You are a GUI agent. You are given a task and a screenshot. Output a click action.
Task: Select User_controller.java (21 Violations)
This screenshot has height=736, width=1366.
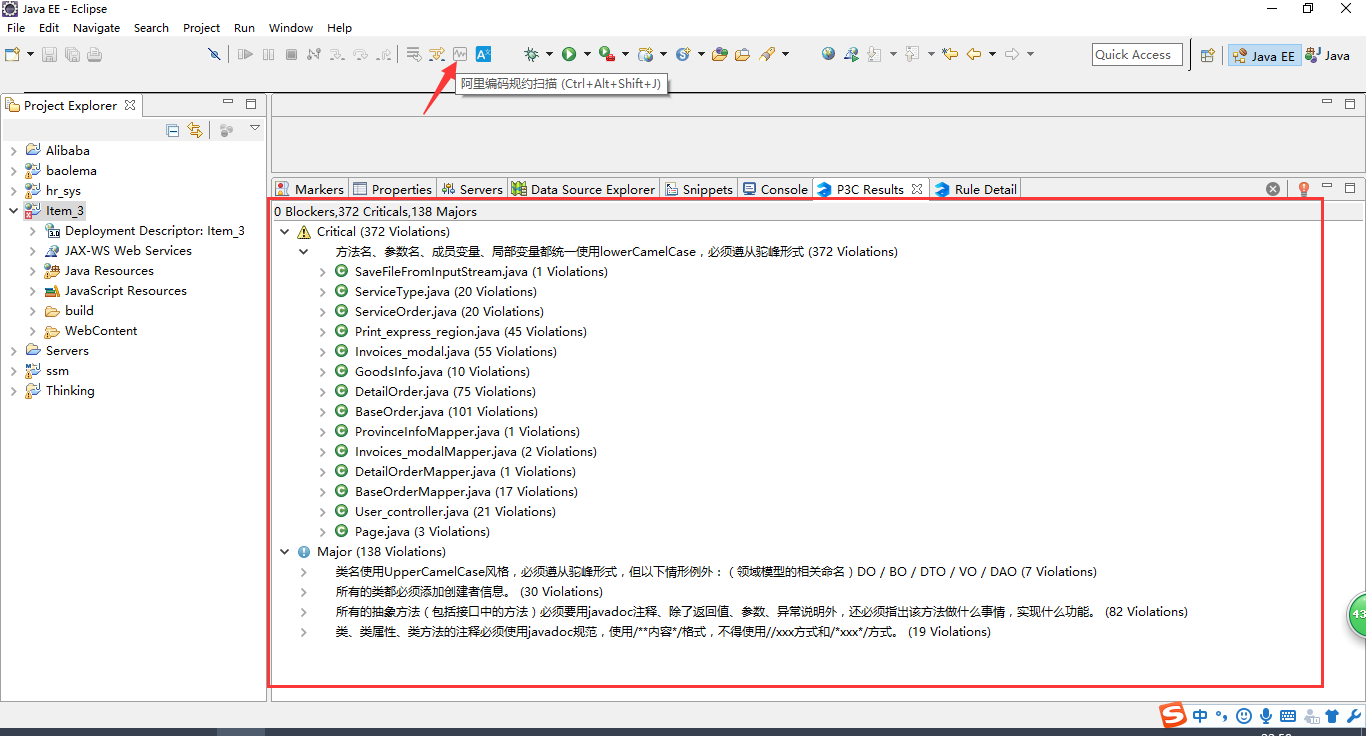click(x=455, y=512)
